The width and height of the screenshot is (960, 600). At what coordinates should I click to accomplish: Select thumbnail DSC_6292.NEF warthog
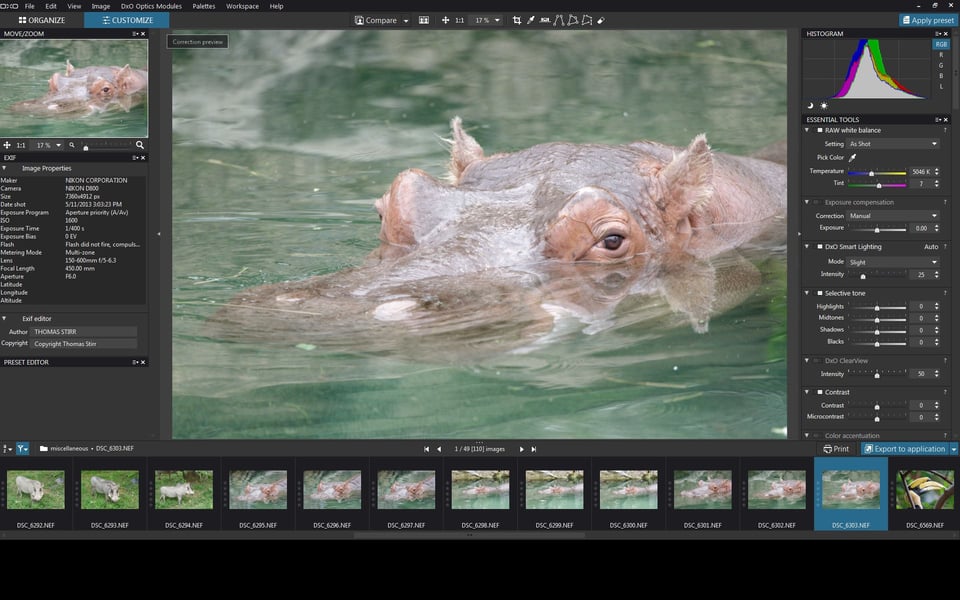tap(36, 490)
